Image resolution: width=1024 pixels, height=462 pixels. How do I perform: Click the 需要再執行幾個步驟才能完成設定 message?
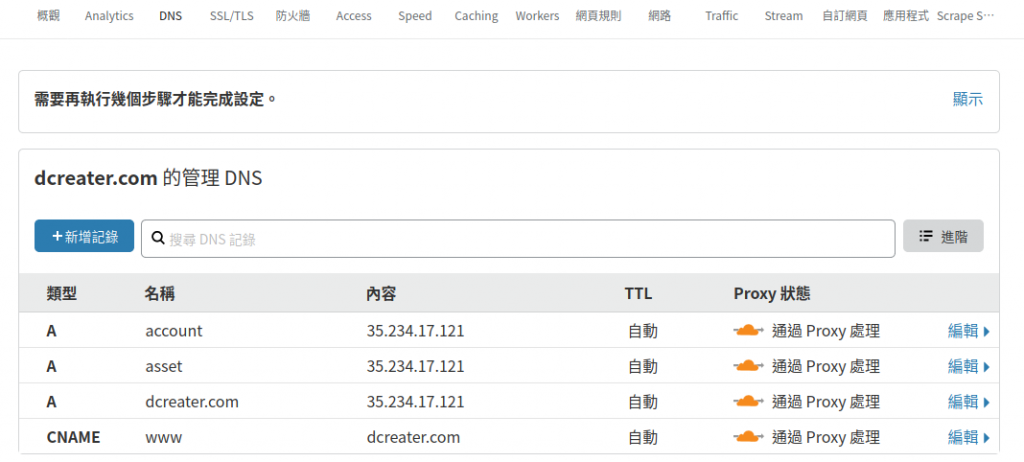click(155, 99)
